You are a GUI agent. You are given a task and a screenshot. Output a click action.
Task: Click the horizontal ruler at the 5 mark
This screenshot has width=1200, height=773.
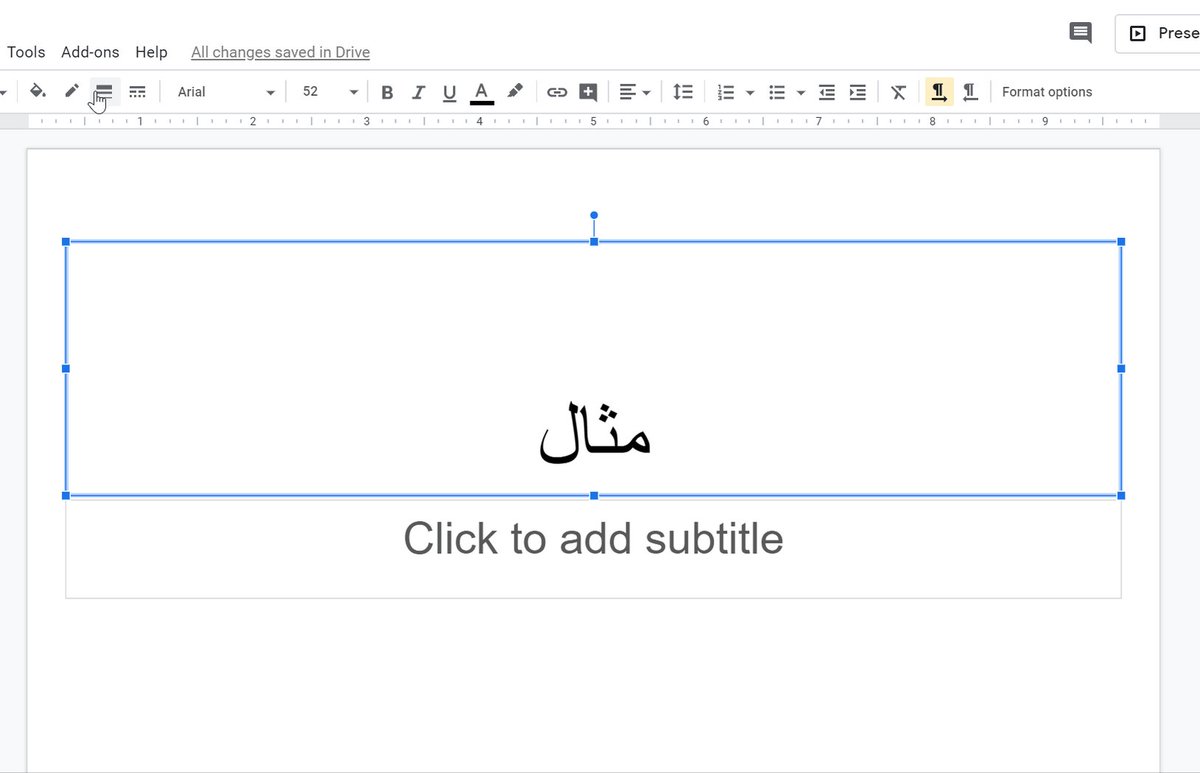[x=593, y=121]
